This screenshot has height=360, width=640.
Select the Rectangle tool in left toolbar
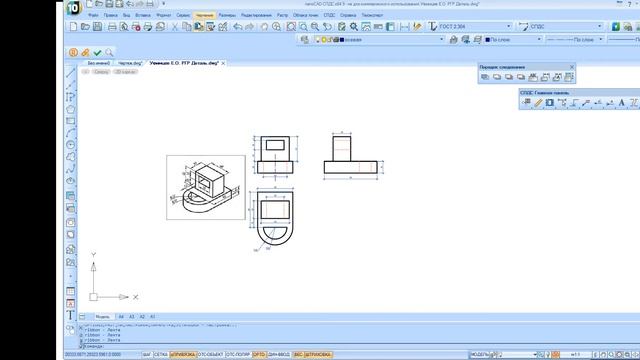[x=71, y=121]
